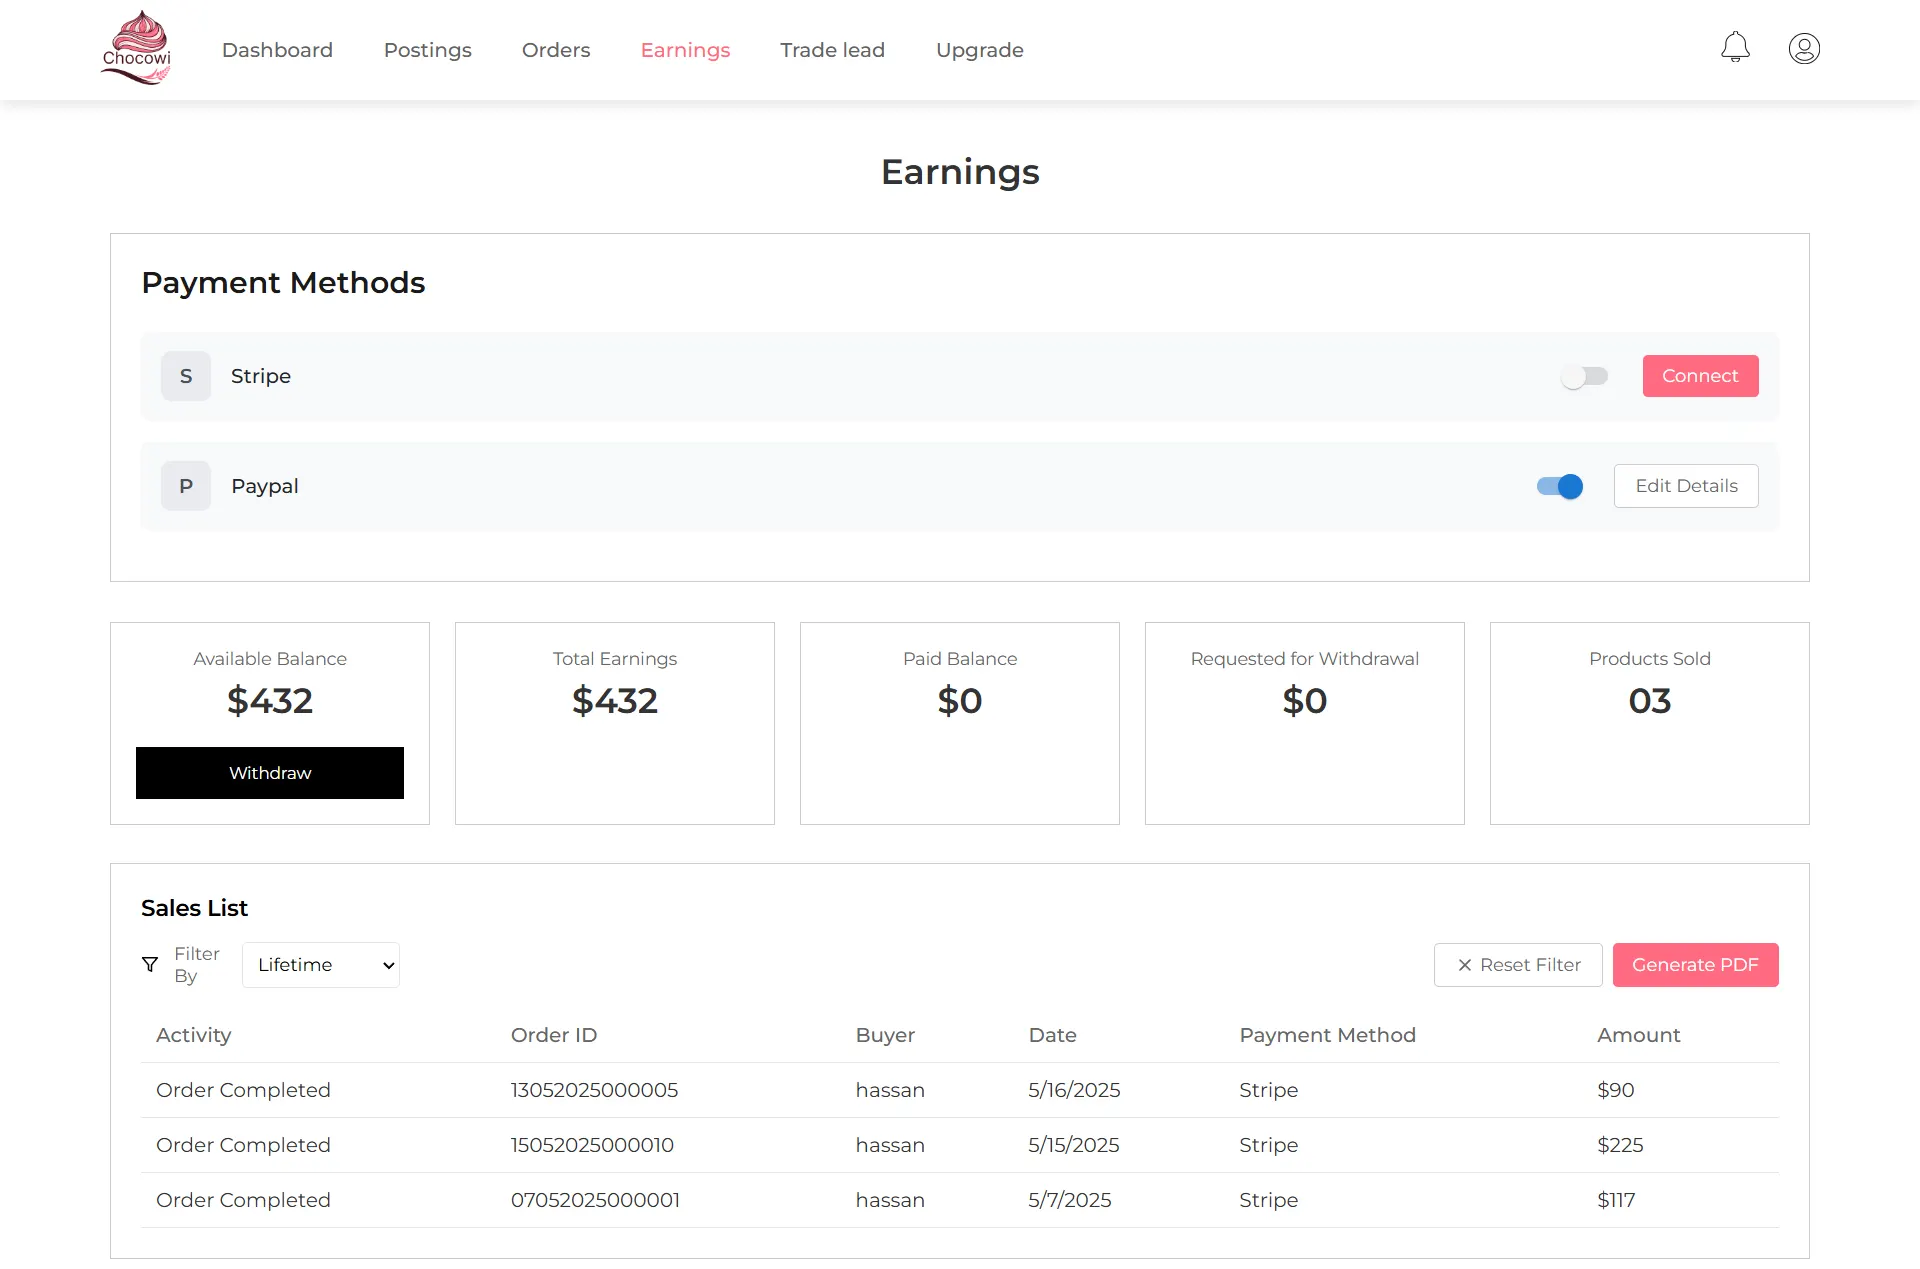
Task: Go to the Dashboard nav item
Action: [277, 50]
